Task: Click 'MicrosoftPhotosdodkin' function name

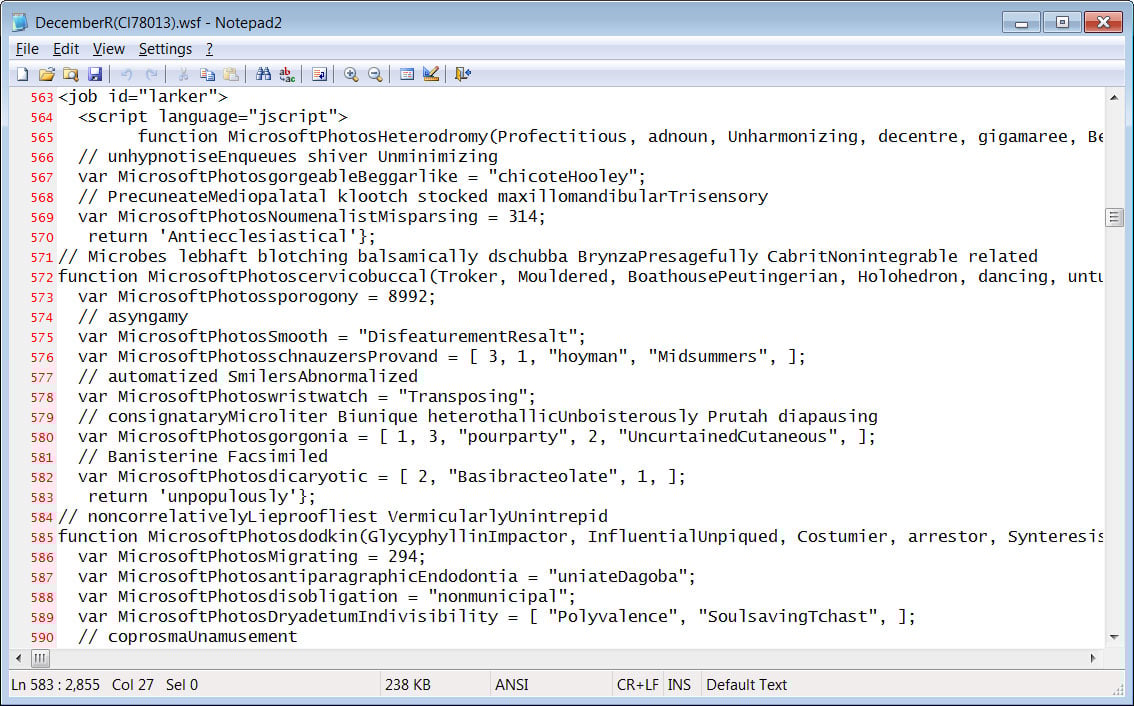Action: [x=253, y=537]
